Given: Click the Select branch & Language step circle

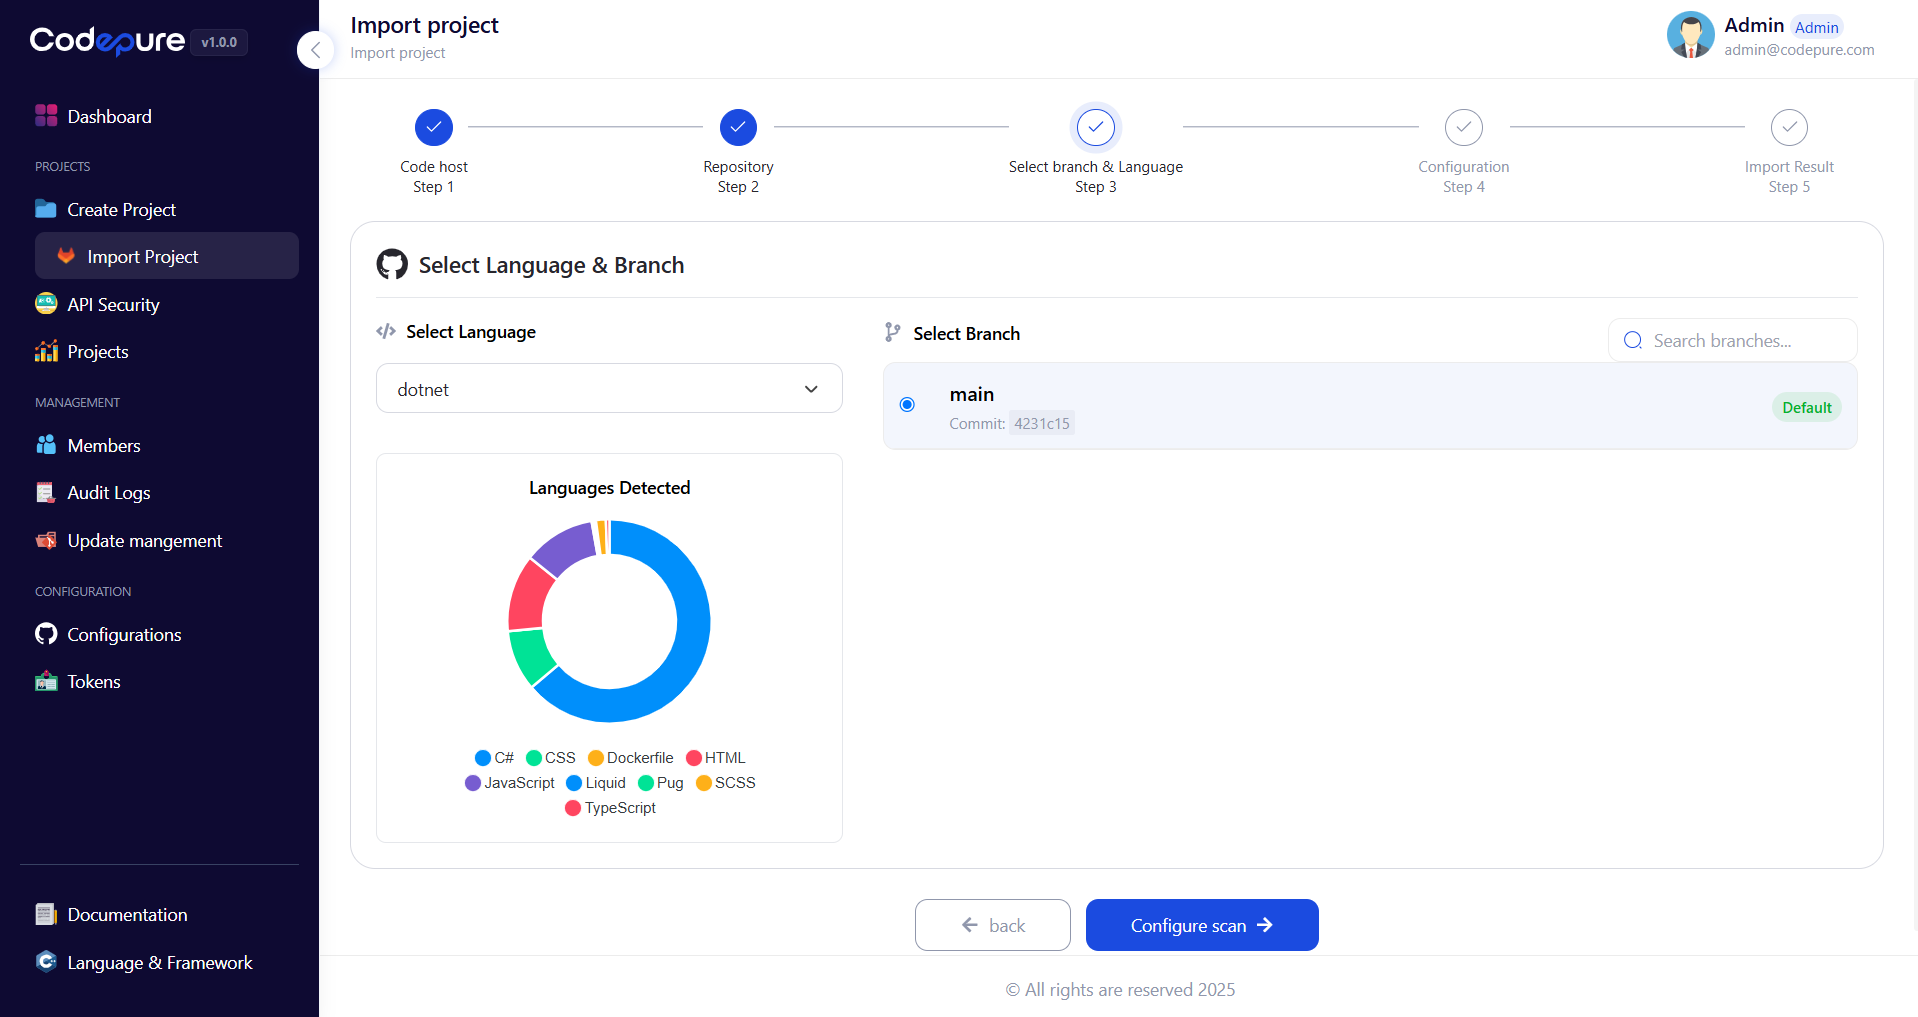Looking at the screenshot, I should pos(1096,127).
